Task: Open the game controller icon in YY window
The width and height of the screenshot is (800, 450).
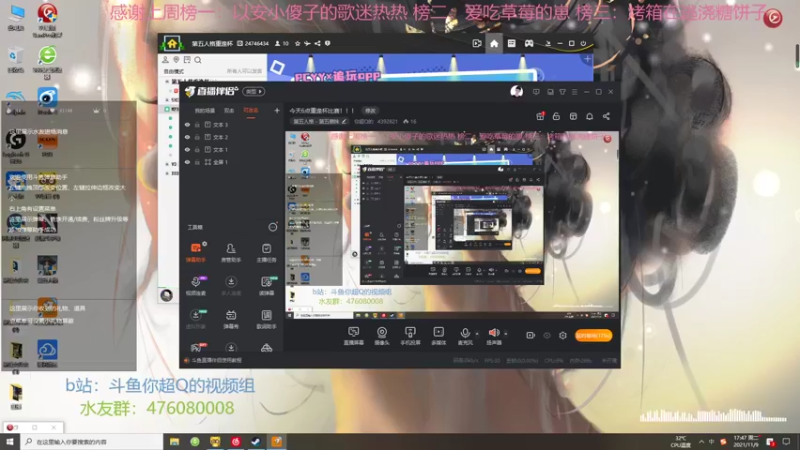Action: pos(529,43)
